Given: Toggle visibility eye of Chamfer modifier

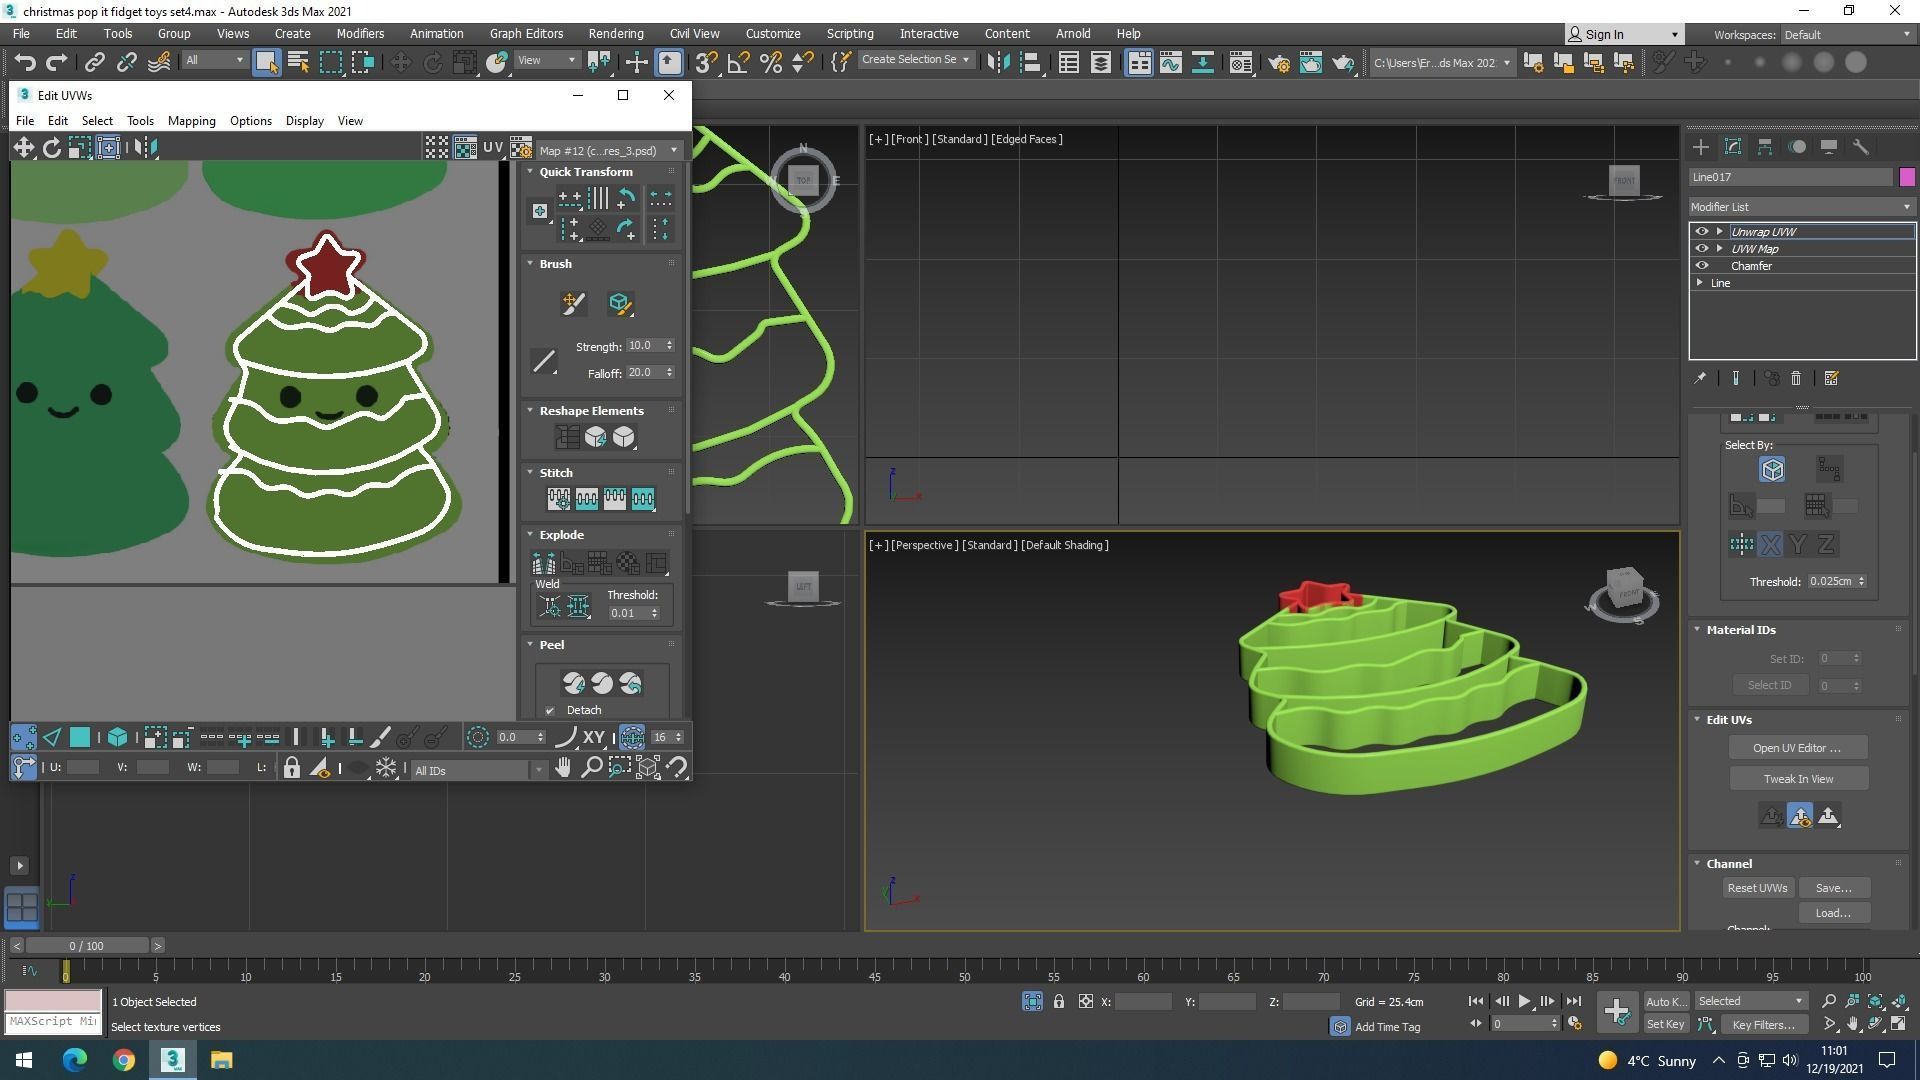Looking at the screenshot, I should [1701, 266].
